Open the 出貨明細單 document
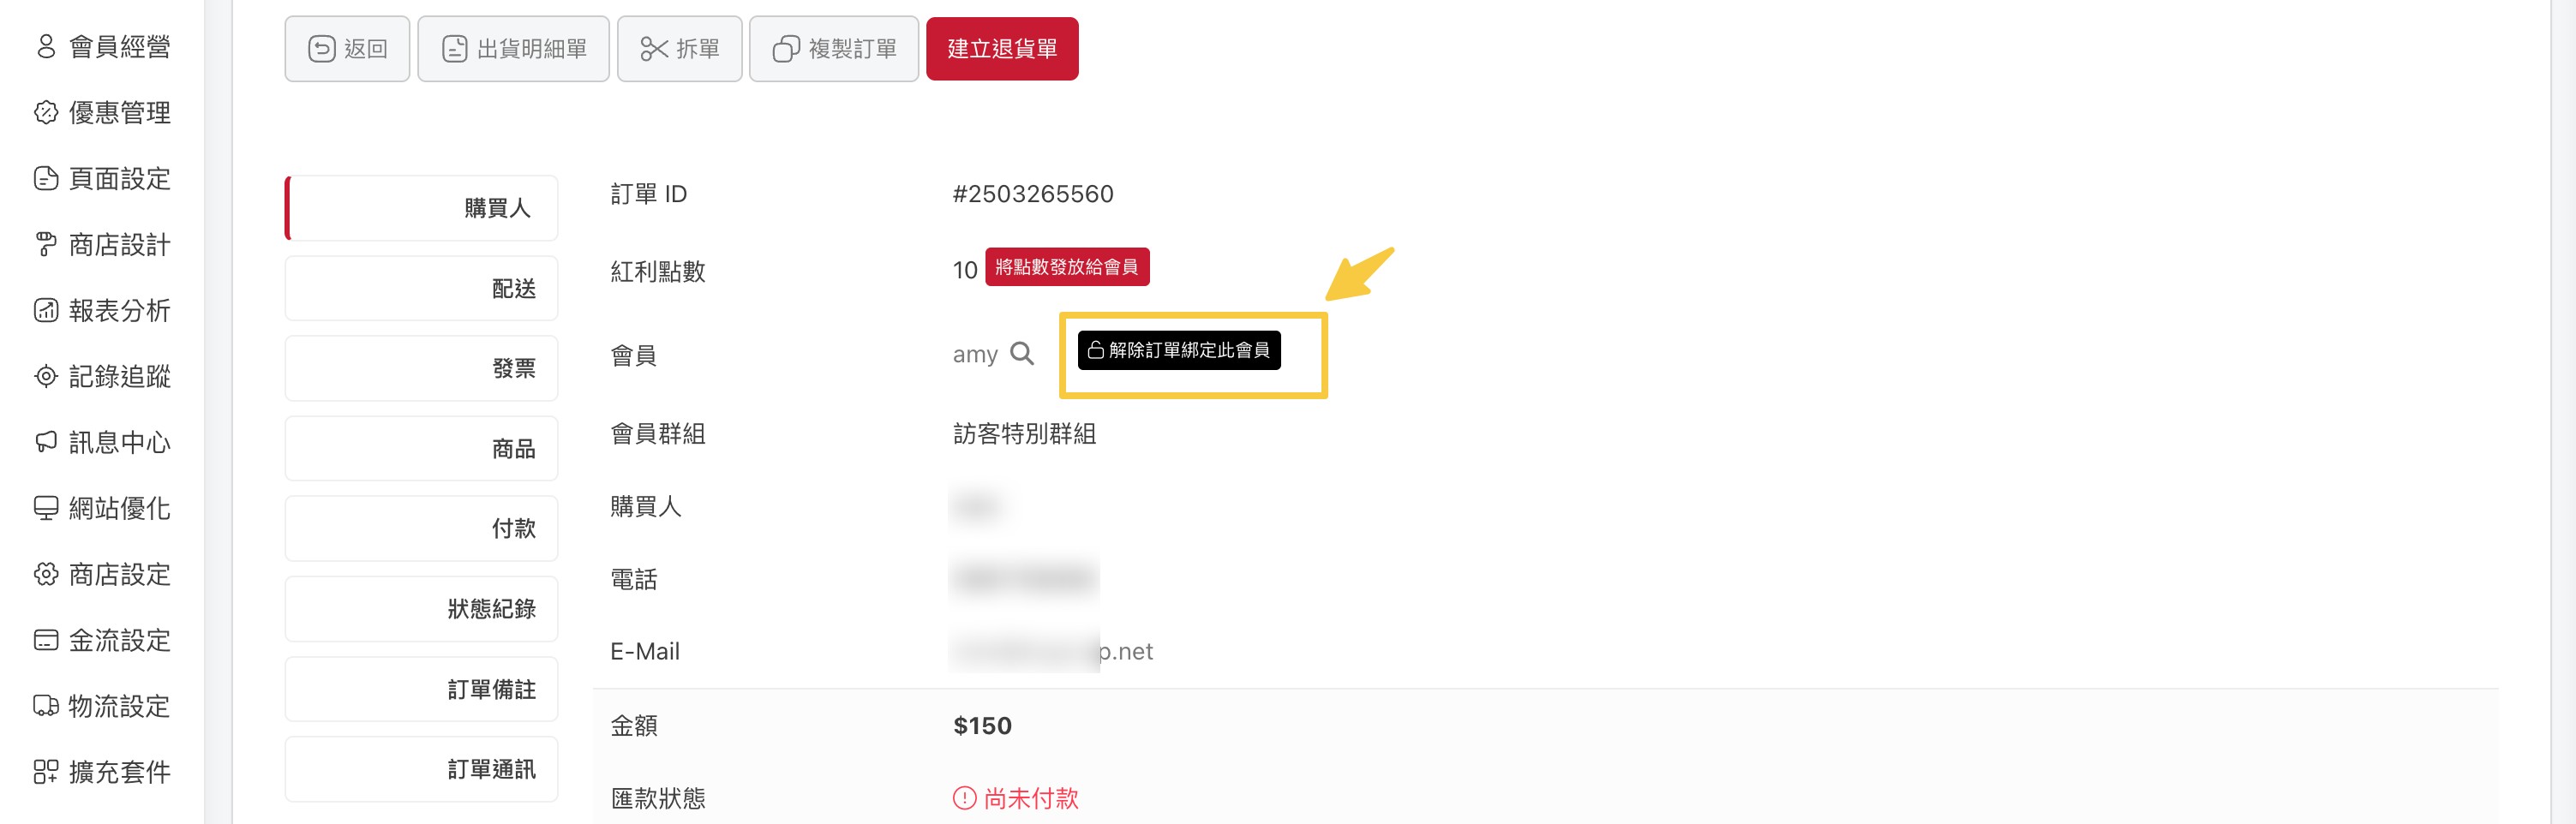Viewport: 2576px width, 824px height. coord(513,49)
